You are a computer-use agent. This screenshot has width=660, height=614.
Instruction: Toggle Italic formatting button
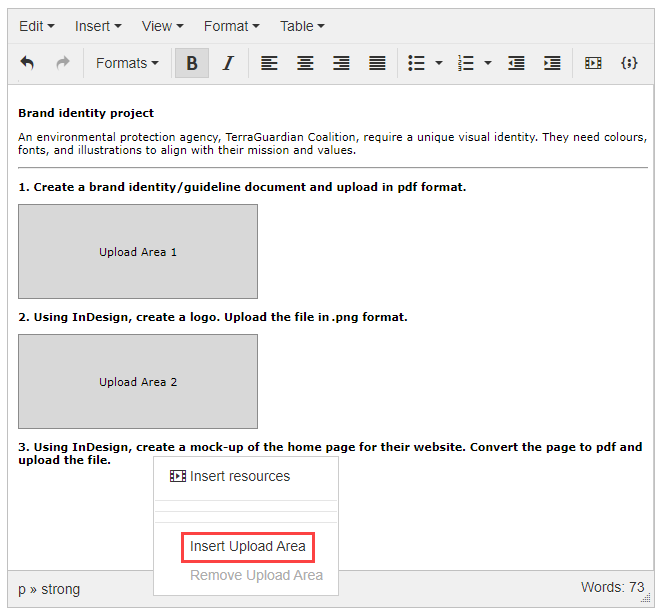point(228,63)
